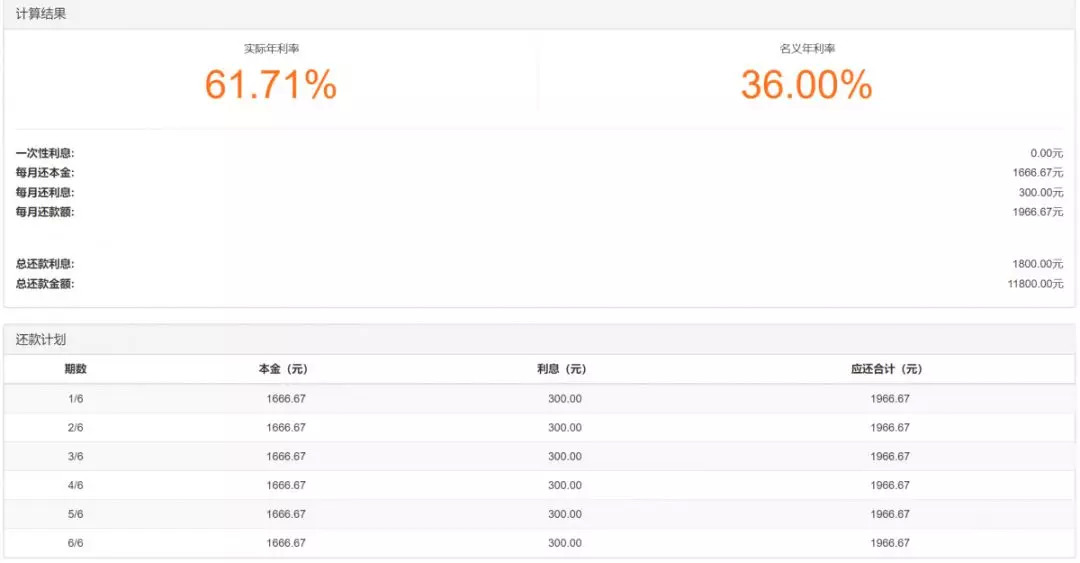Click the 11800.00元 total repayment value
Viewport: 1080px width, 563px height.
click(1035, 283)
